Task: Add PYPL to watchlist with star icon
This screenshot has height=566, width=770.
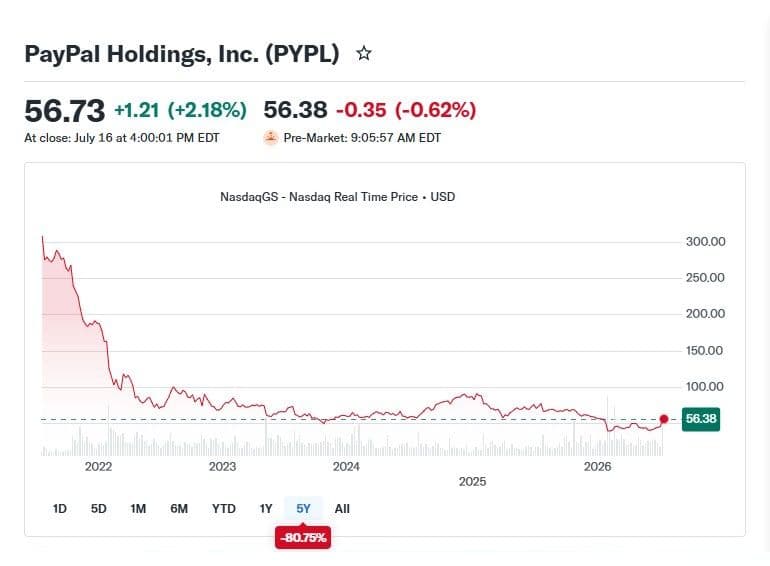Action: [x=363, y=53]
